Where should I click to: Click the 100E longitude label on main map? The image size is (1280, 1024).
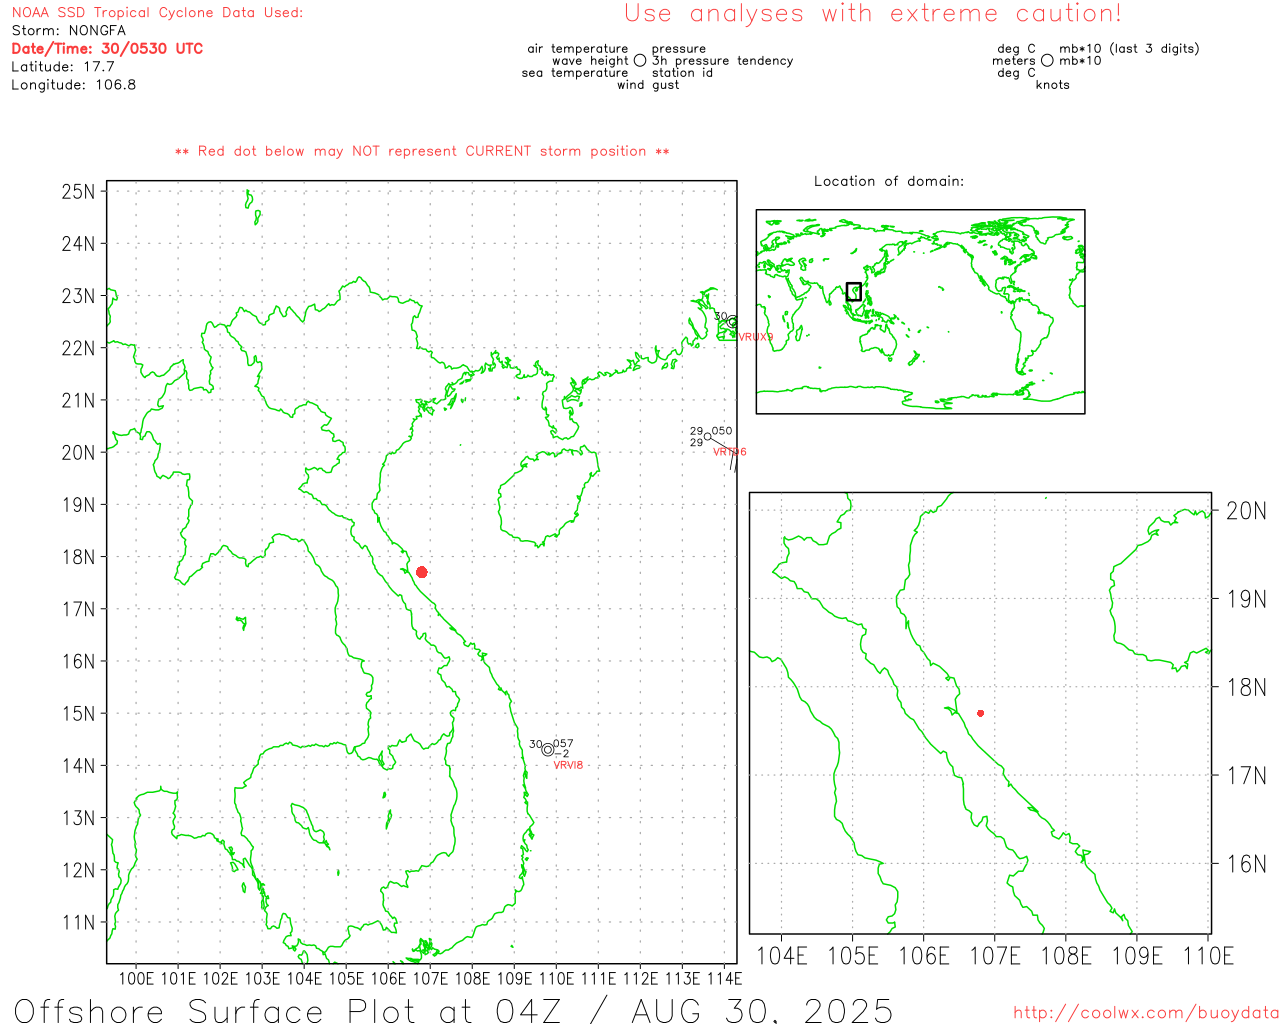point(137,979)
